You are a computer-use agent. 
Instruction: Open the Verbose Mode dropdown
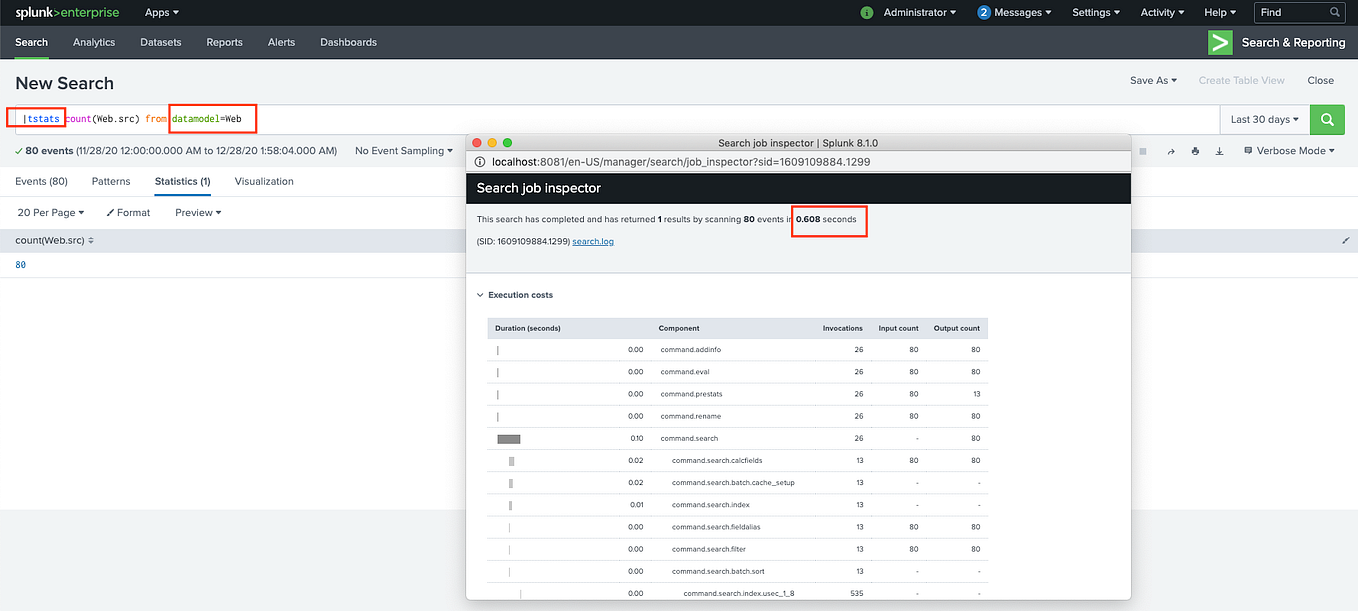[x=1290, y=150]
